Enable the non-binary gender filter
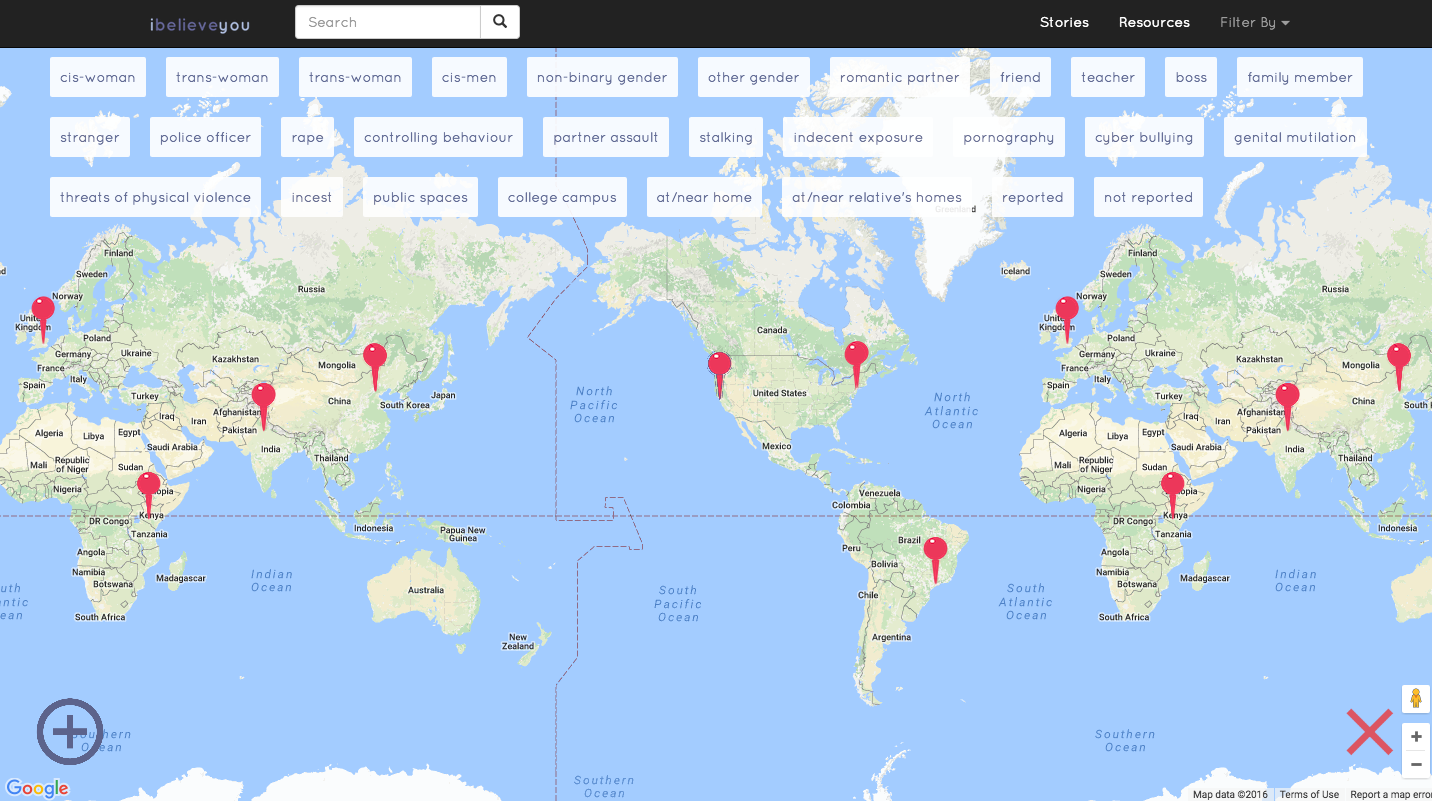Viewport: 1432px width, 801px height. 602,77
